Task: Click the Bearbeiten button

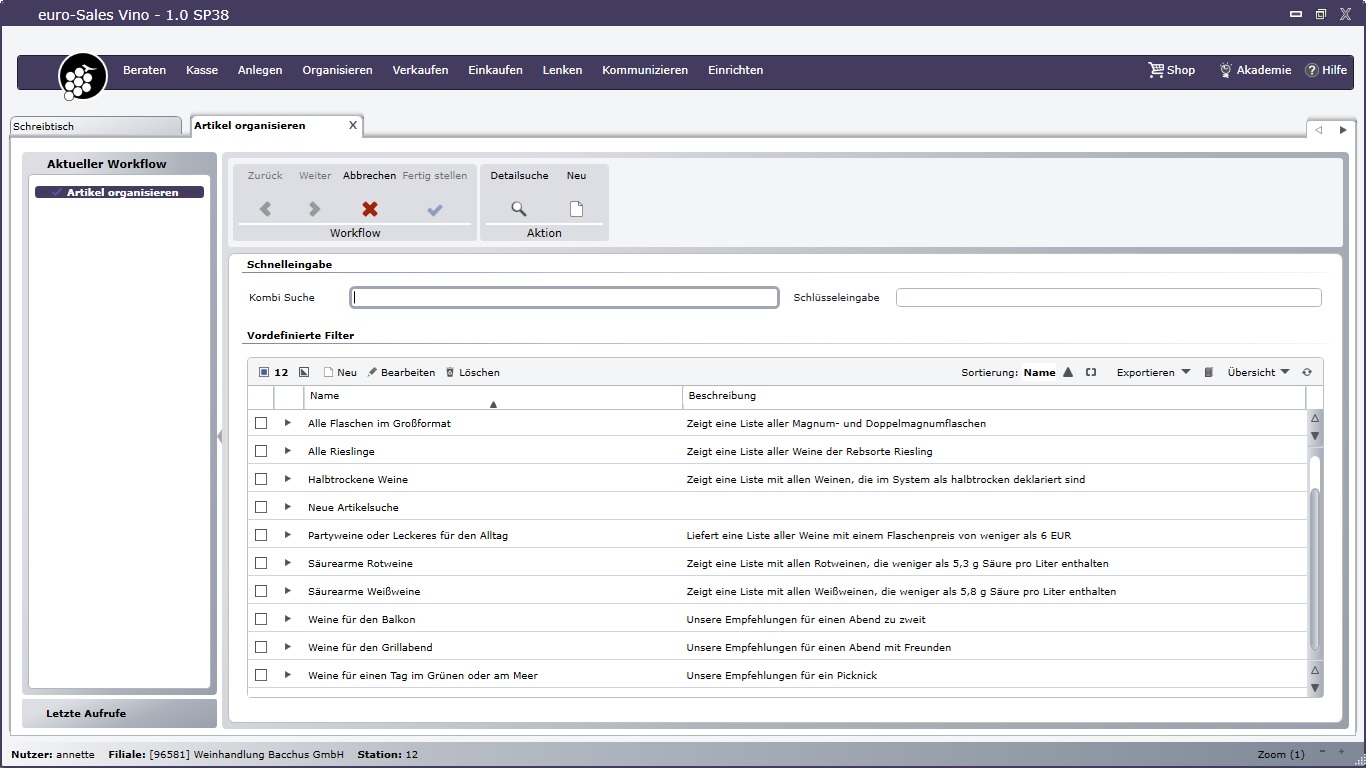Action: (401, 372)
